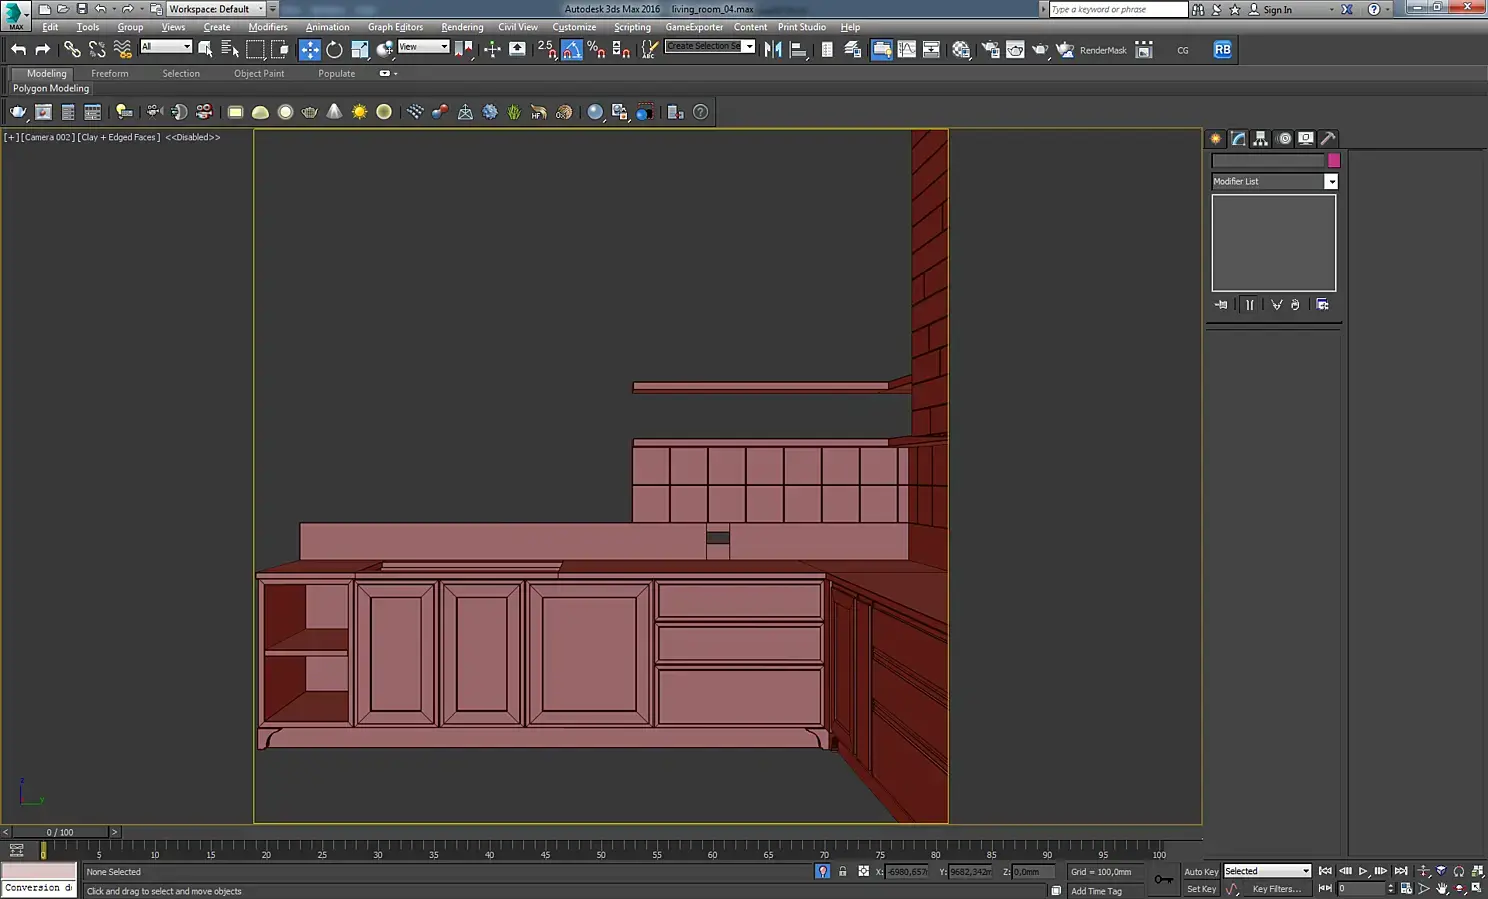Select the Move tool in main toolbar
1488x899 pixels.
(x=310, y=49)
